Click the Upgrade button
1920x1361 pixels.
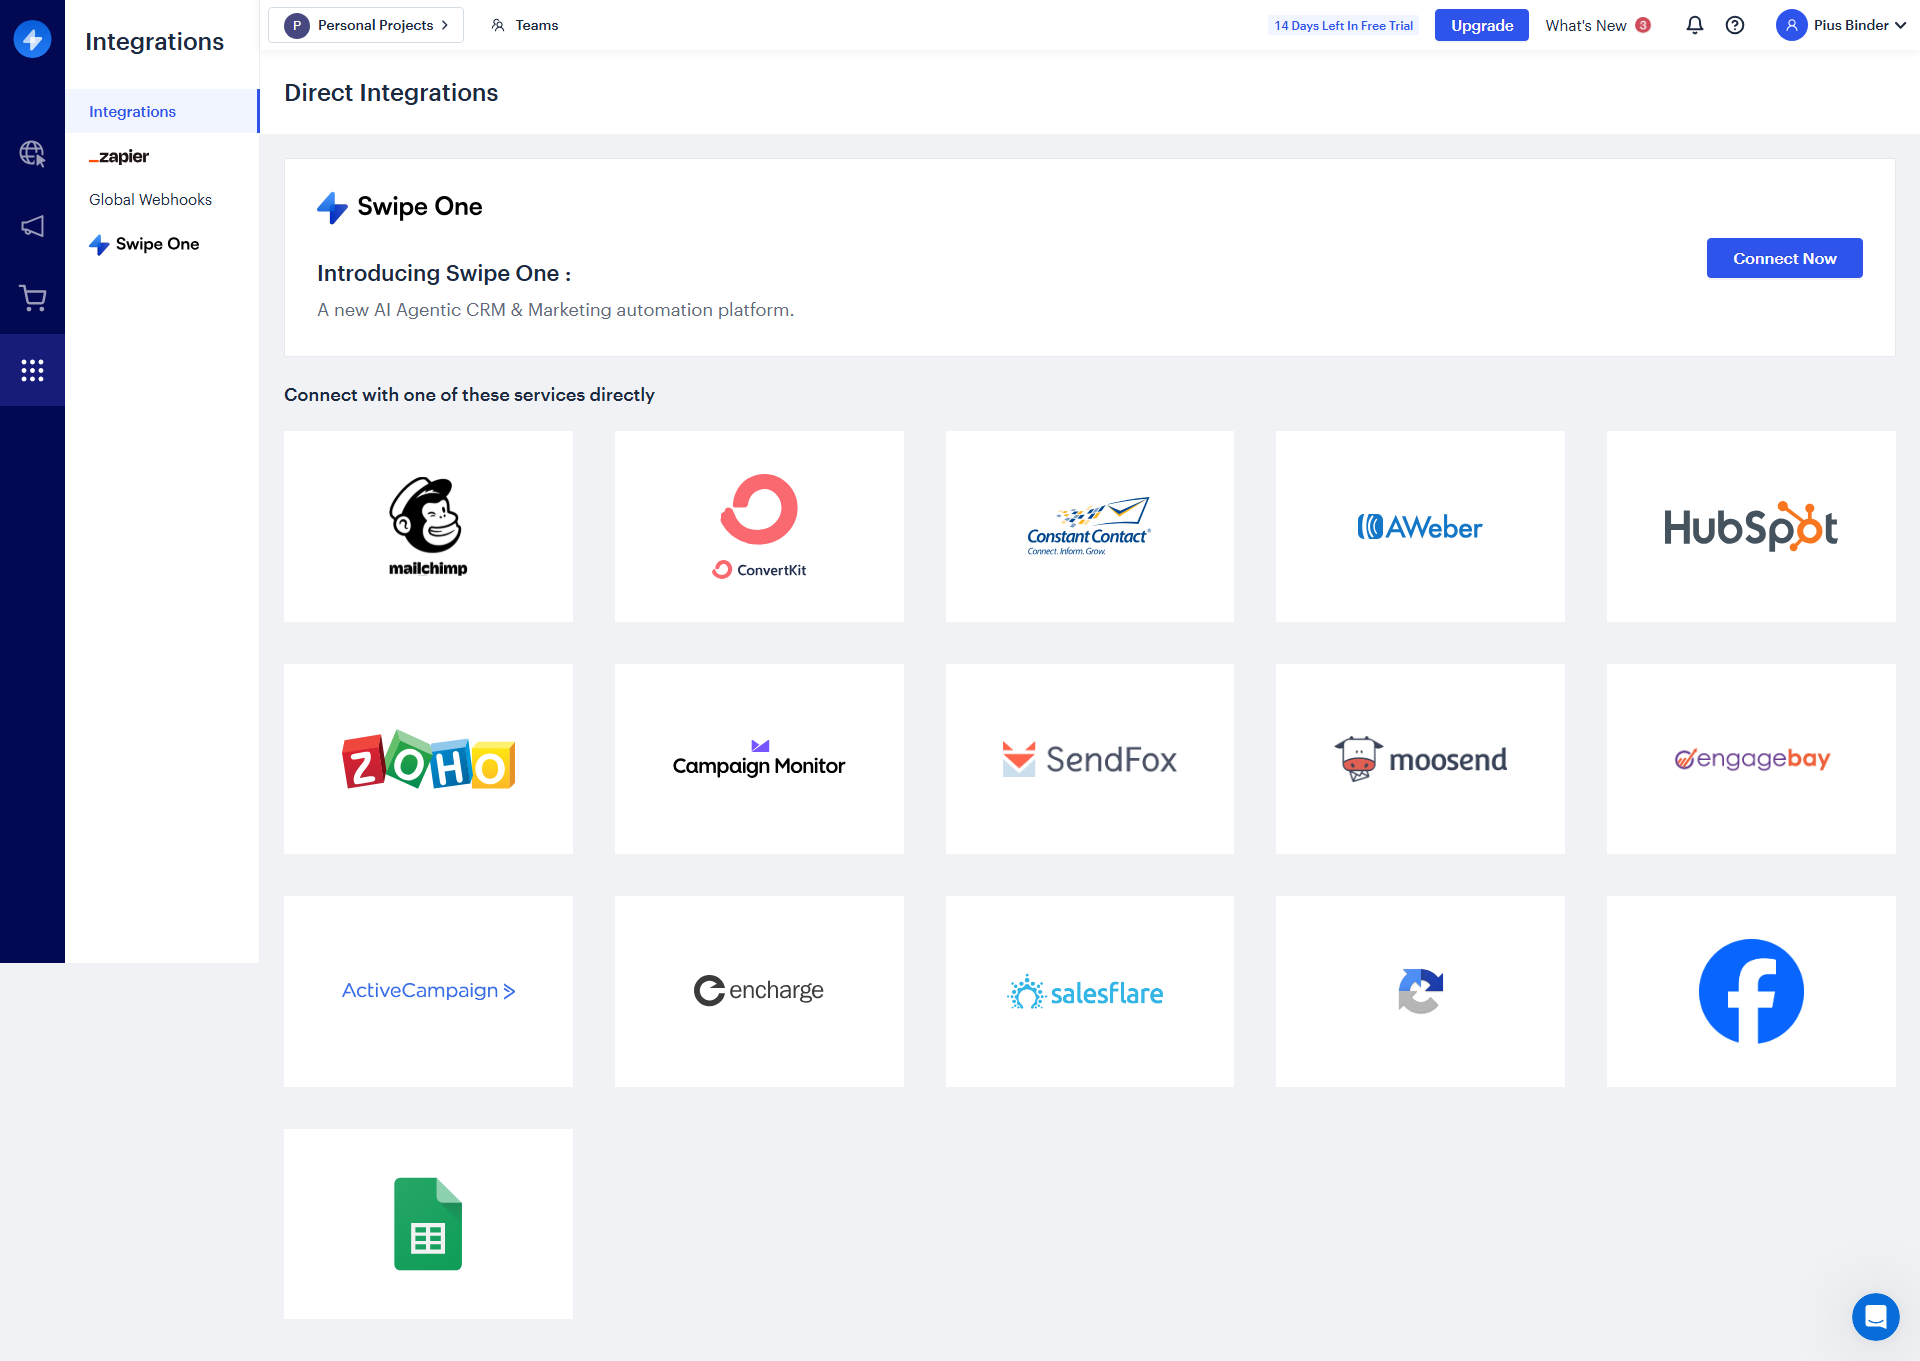click(x=1481, y=25)
